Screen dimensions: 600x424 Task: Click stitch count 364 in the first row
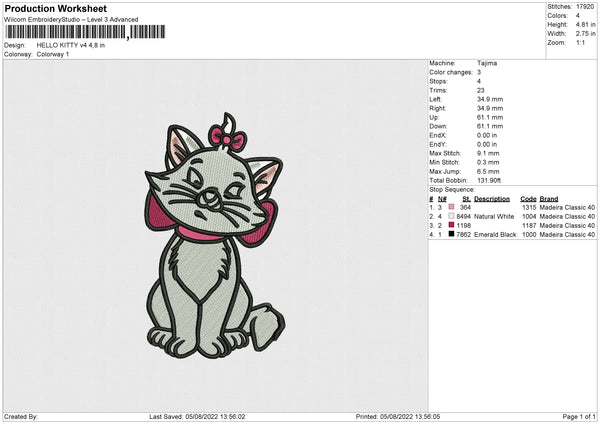tap(465, 207)
